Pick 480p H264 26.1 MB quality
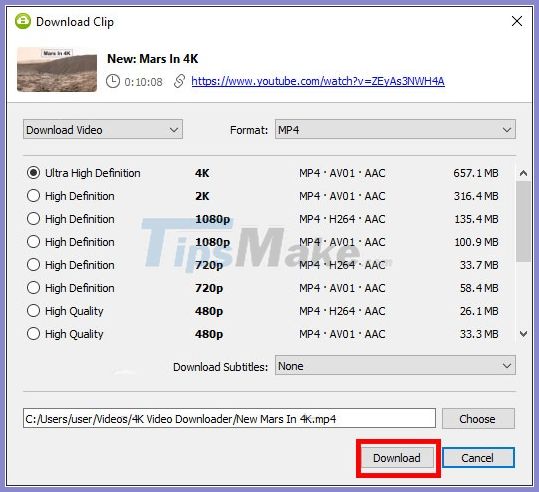 (x=33, y=311)
